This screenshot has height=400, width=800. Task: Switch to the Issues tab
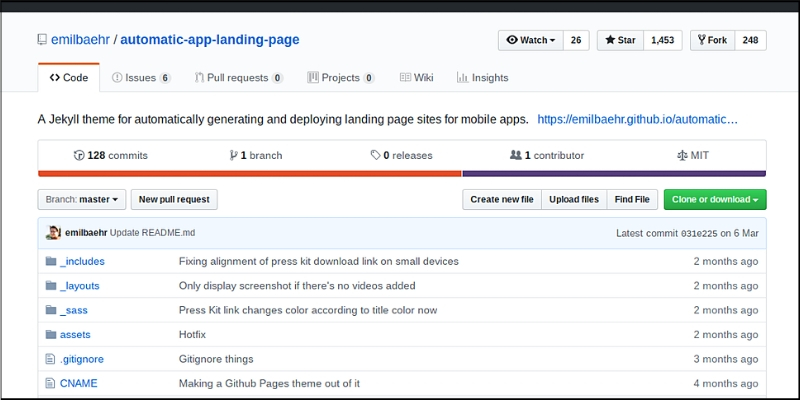[x=141, y=78]
